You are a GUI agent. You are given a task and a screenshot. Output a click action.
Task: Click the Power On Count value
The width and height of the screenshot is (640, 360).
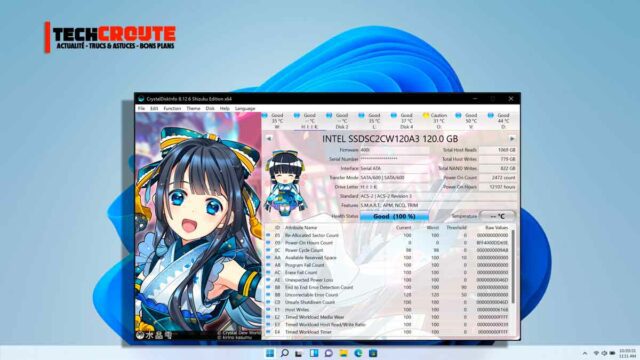point(498,178)
